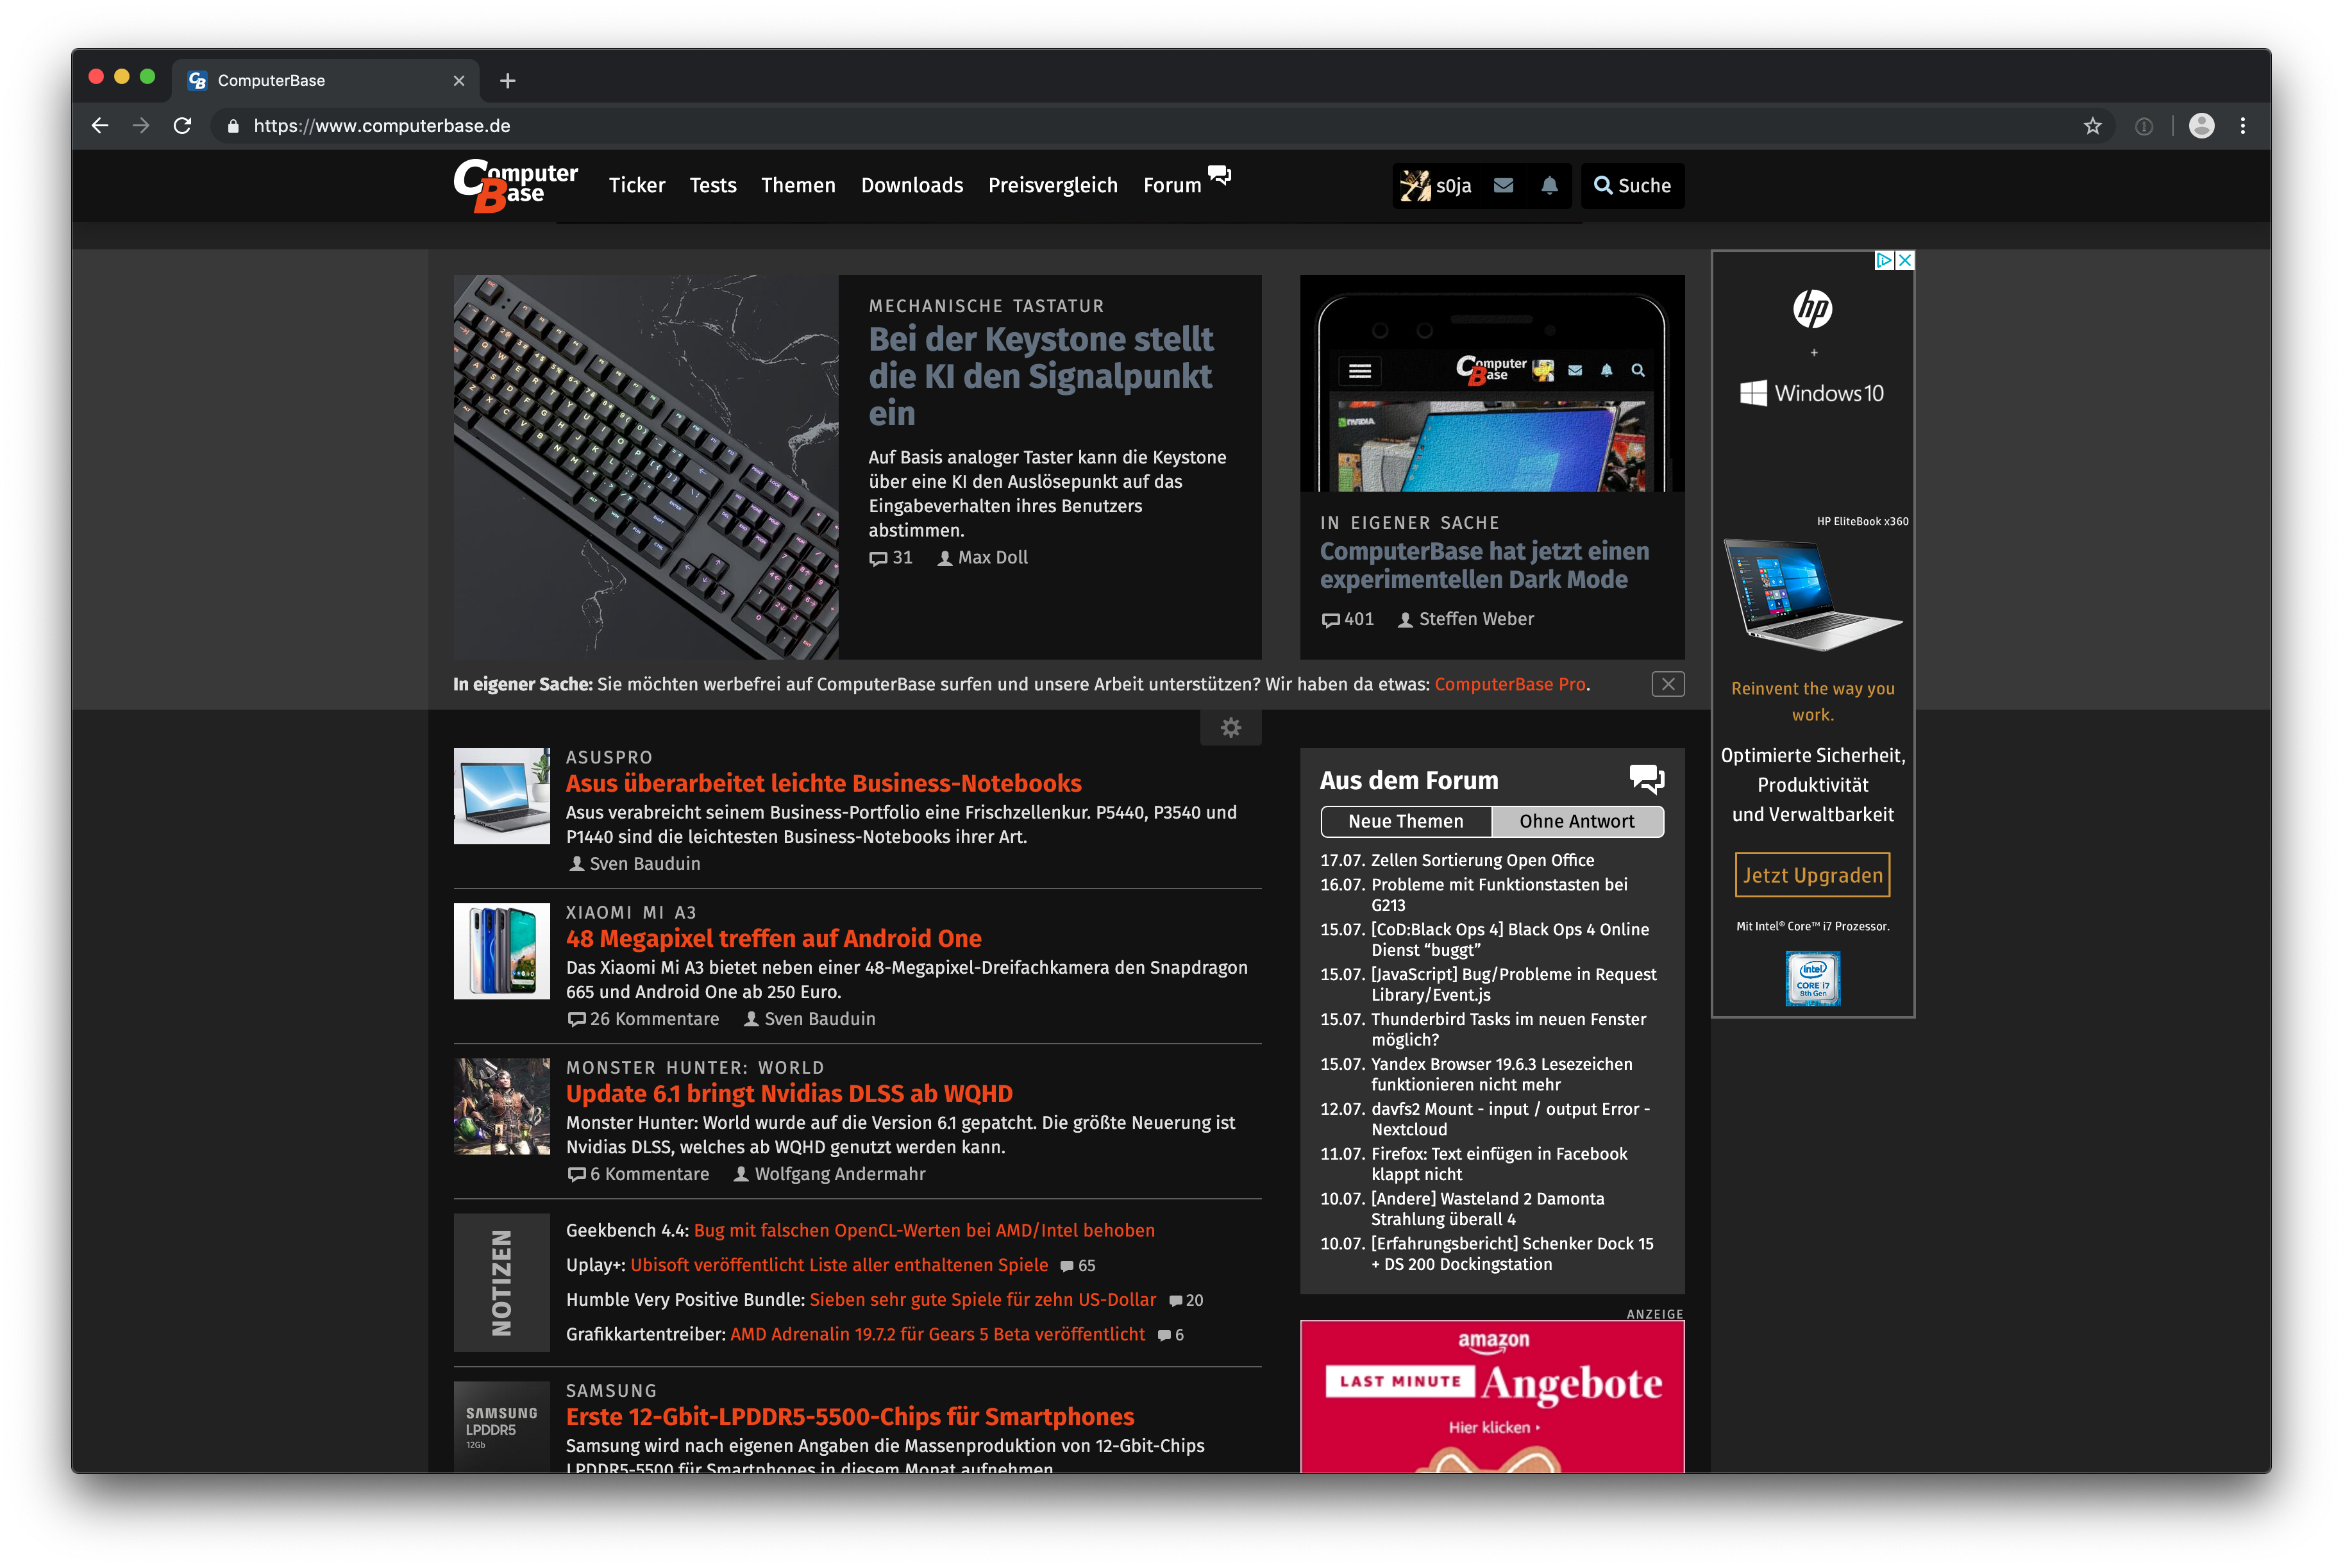2343x1568 pixels.
Task: Switch forum list to 'Ohne Antwort'
Action: [x=1576, y=821]
